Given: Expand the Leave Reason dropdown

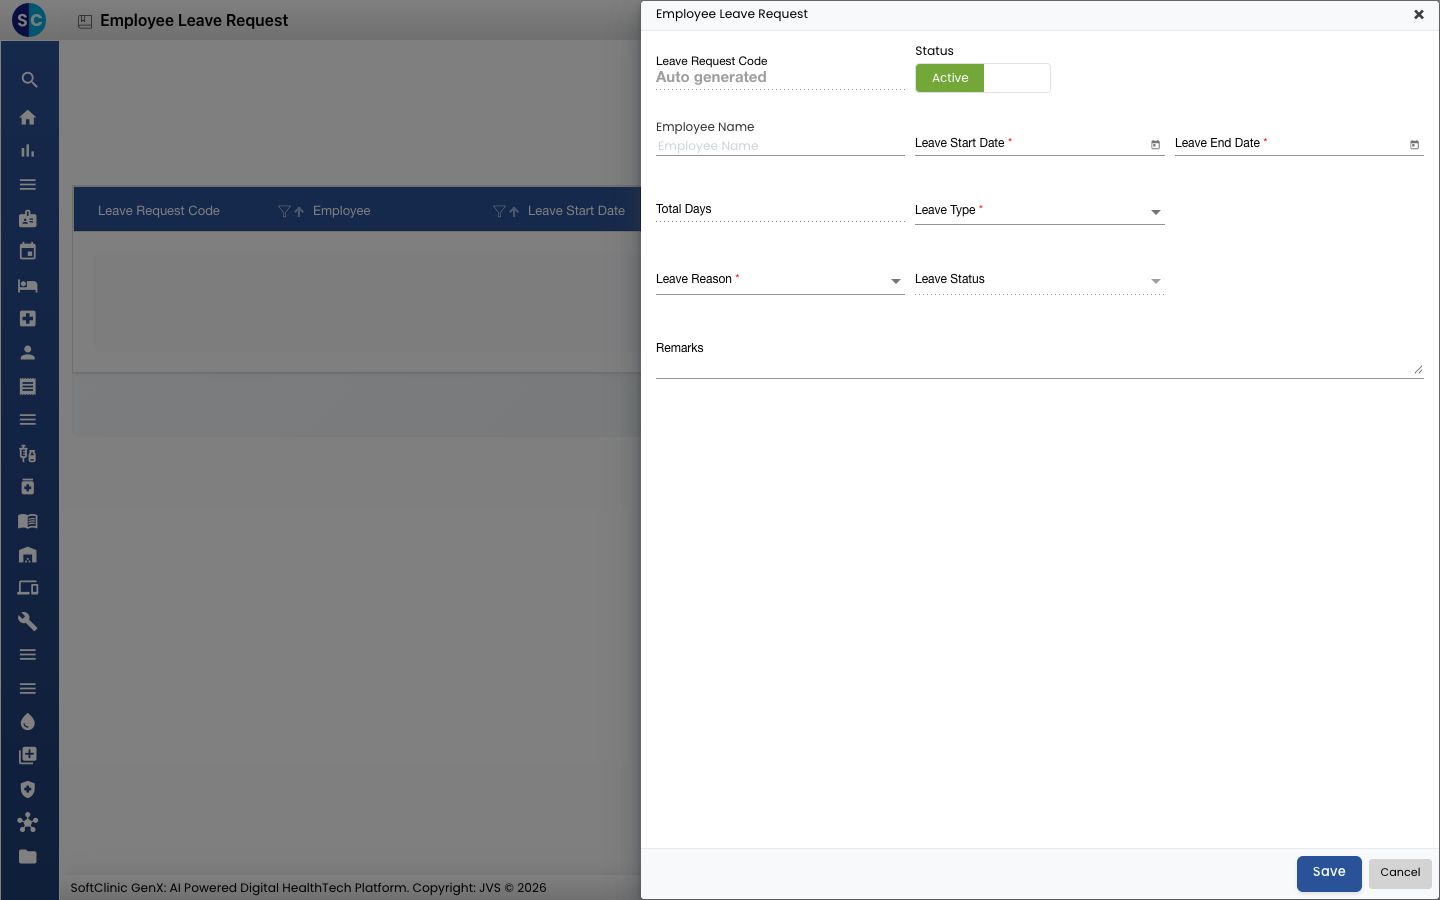Looking at the screenshot, I should pyautogui.click(x=896, y=281).
